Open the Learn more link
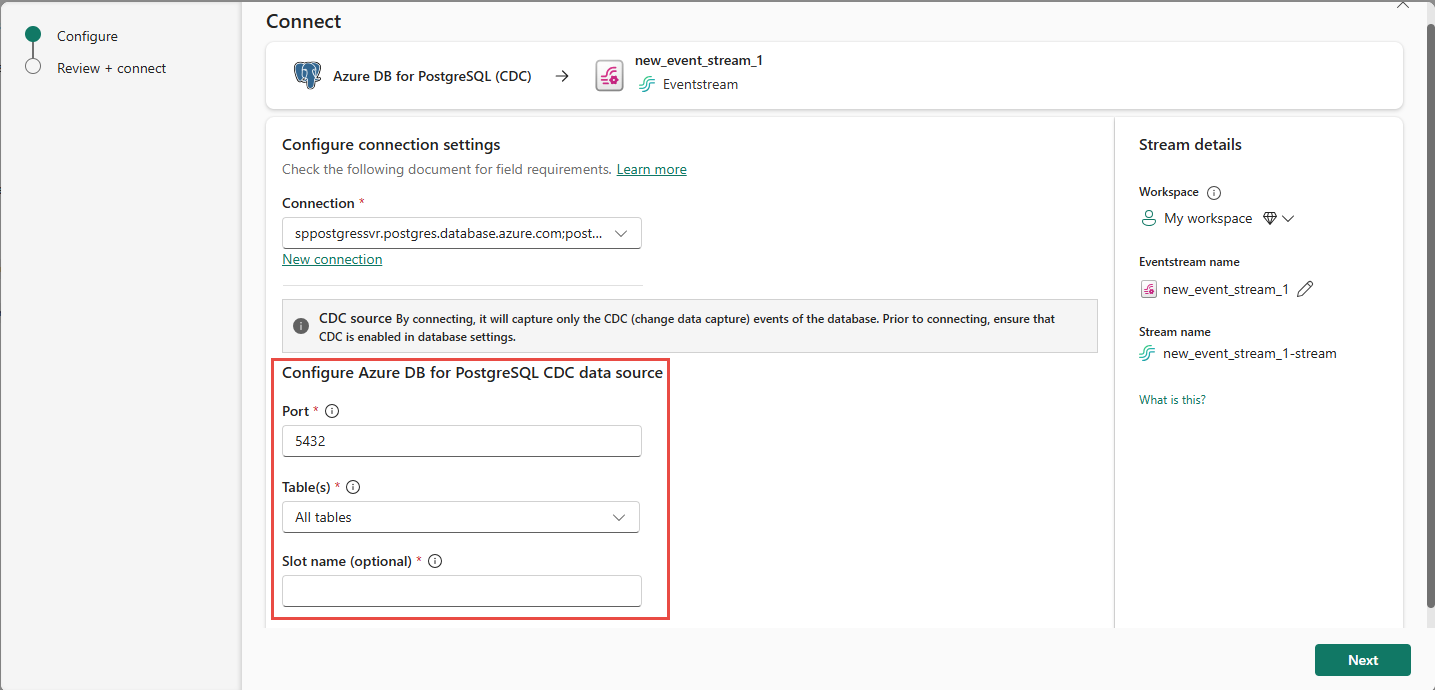Screen dimensions: 1435x690 [651, 168]
